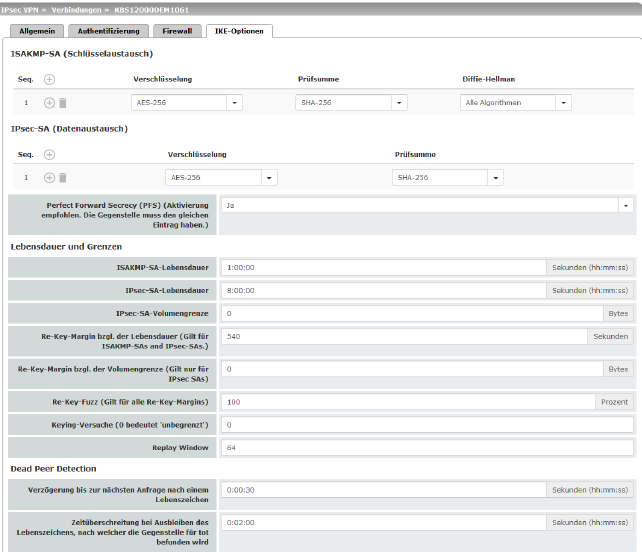Delete ISAKMP-SA row 1 with the trash icon
The height and width of the screenshot is (552, 642).
click(62, 102)
